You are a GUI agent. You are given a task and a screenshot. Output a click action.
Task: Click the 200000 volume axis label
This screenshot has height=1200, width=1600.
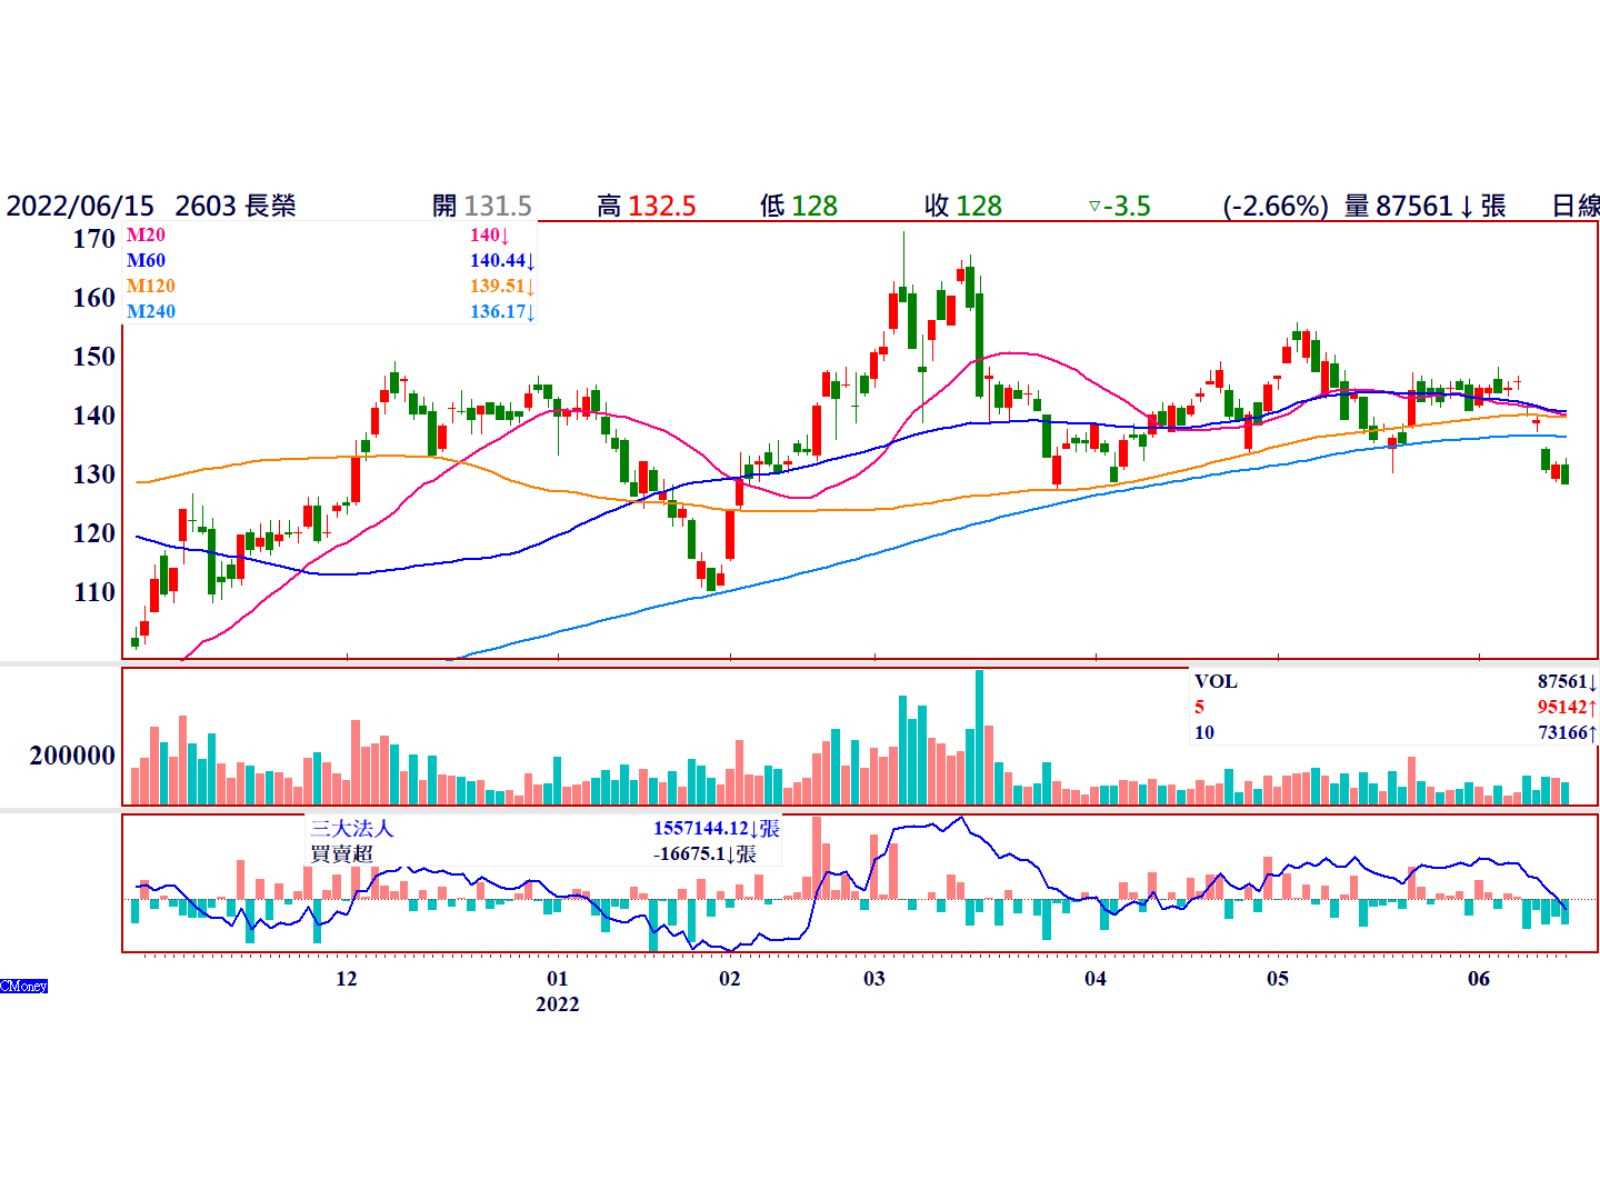[x=72, y=756]
